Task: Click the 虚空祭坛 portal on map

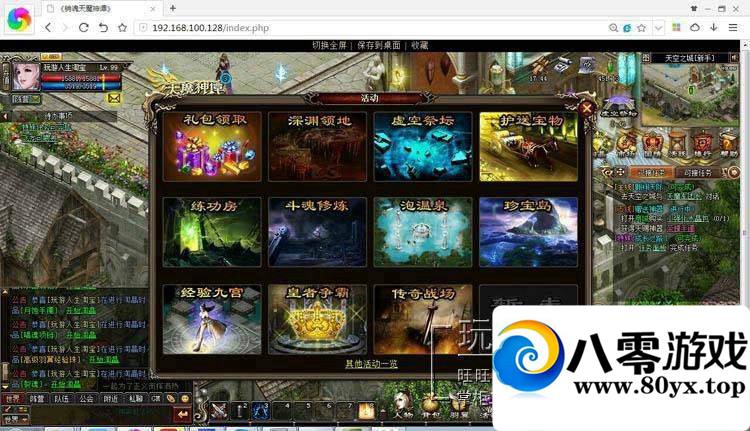Action: 619,107
